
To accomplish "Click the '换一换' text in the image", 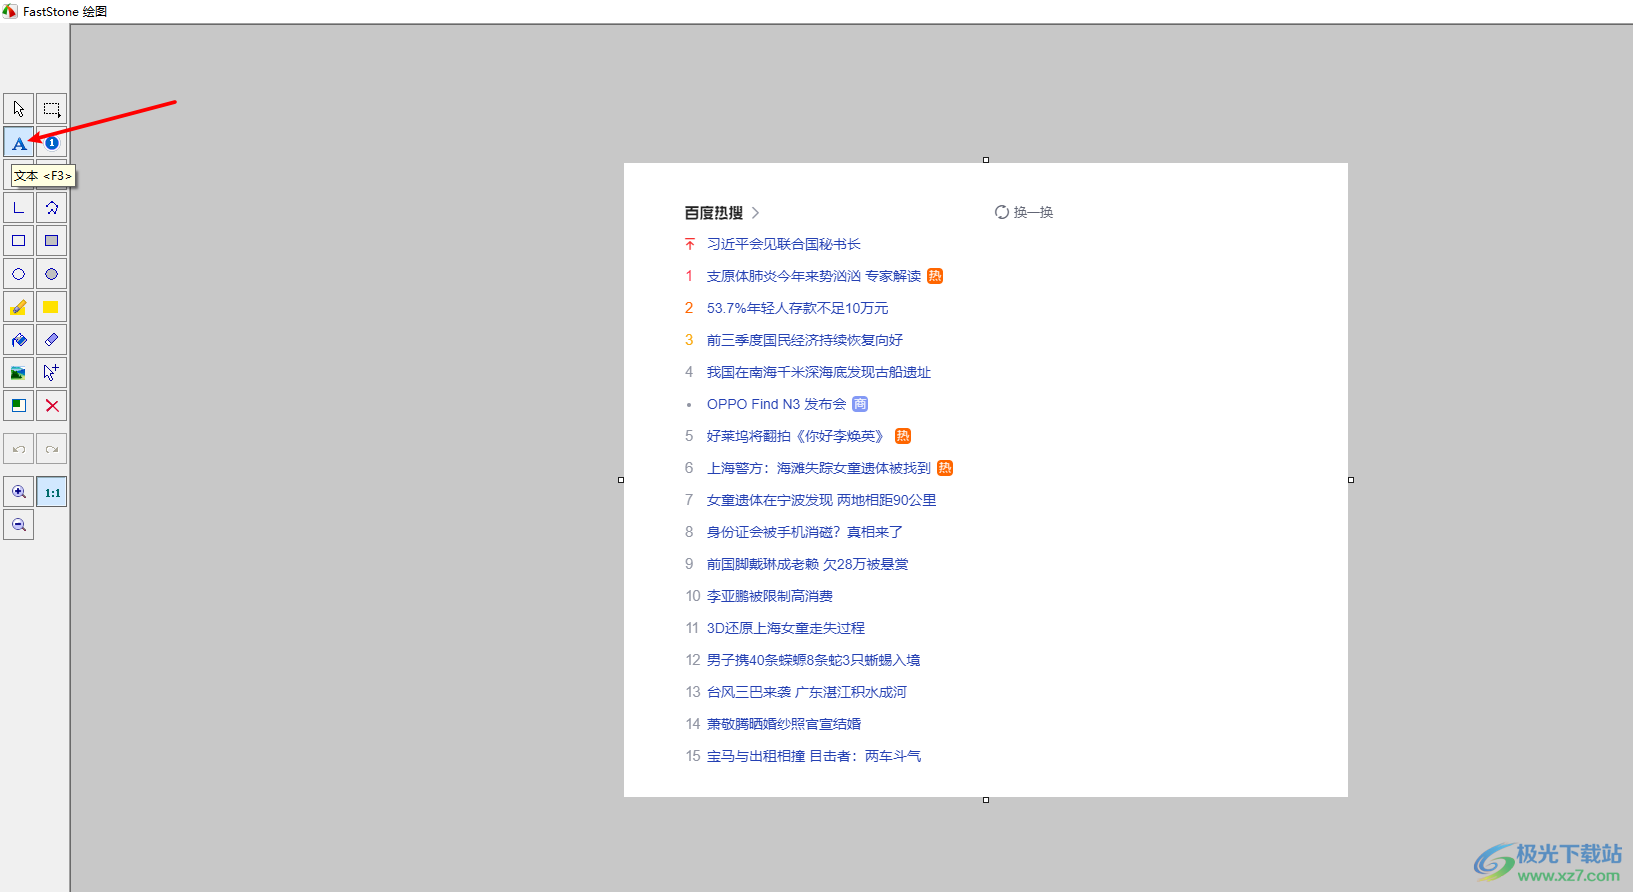I will tap(1033, 212).
